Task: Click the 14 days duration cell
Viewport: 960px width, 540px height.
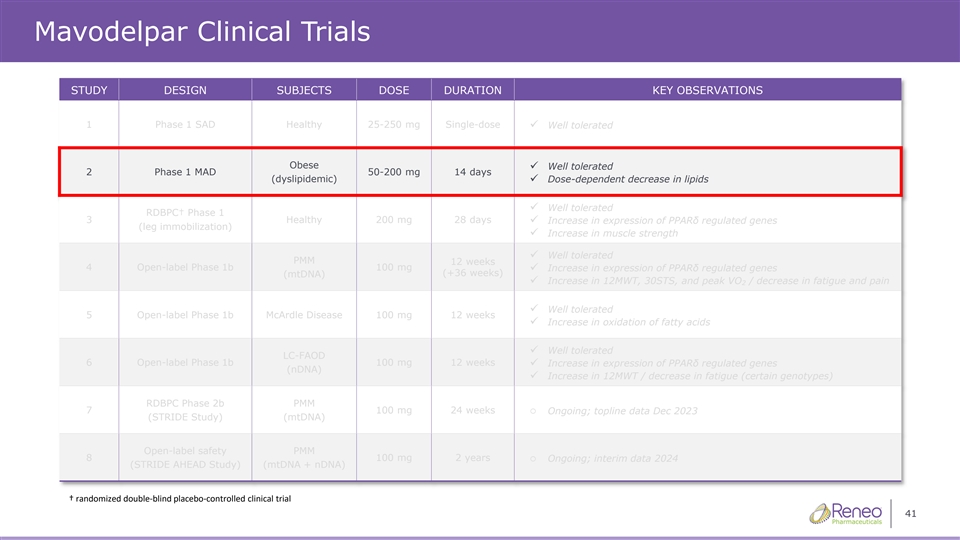Action: 473,172
